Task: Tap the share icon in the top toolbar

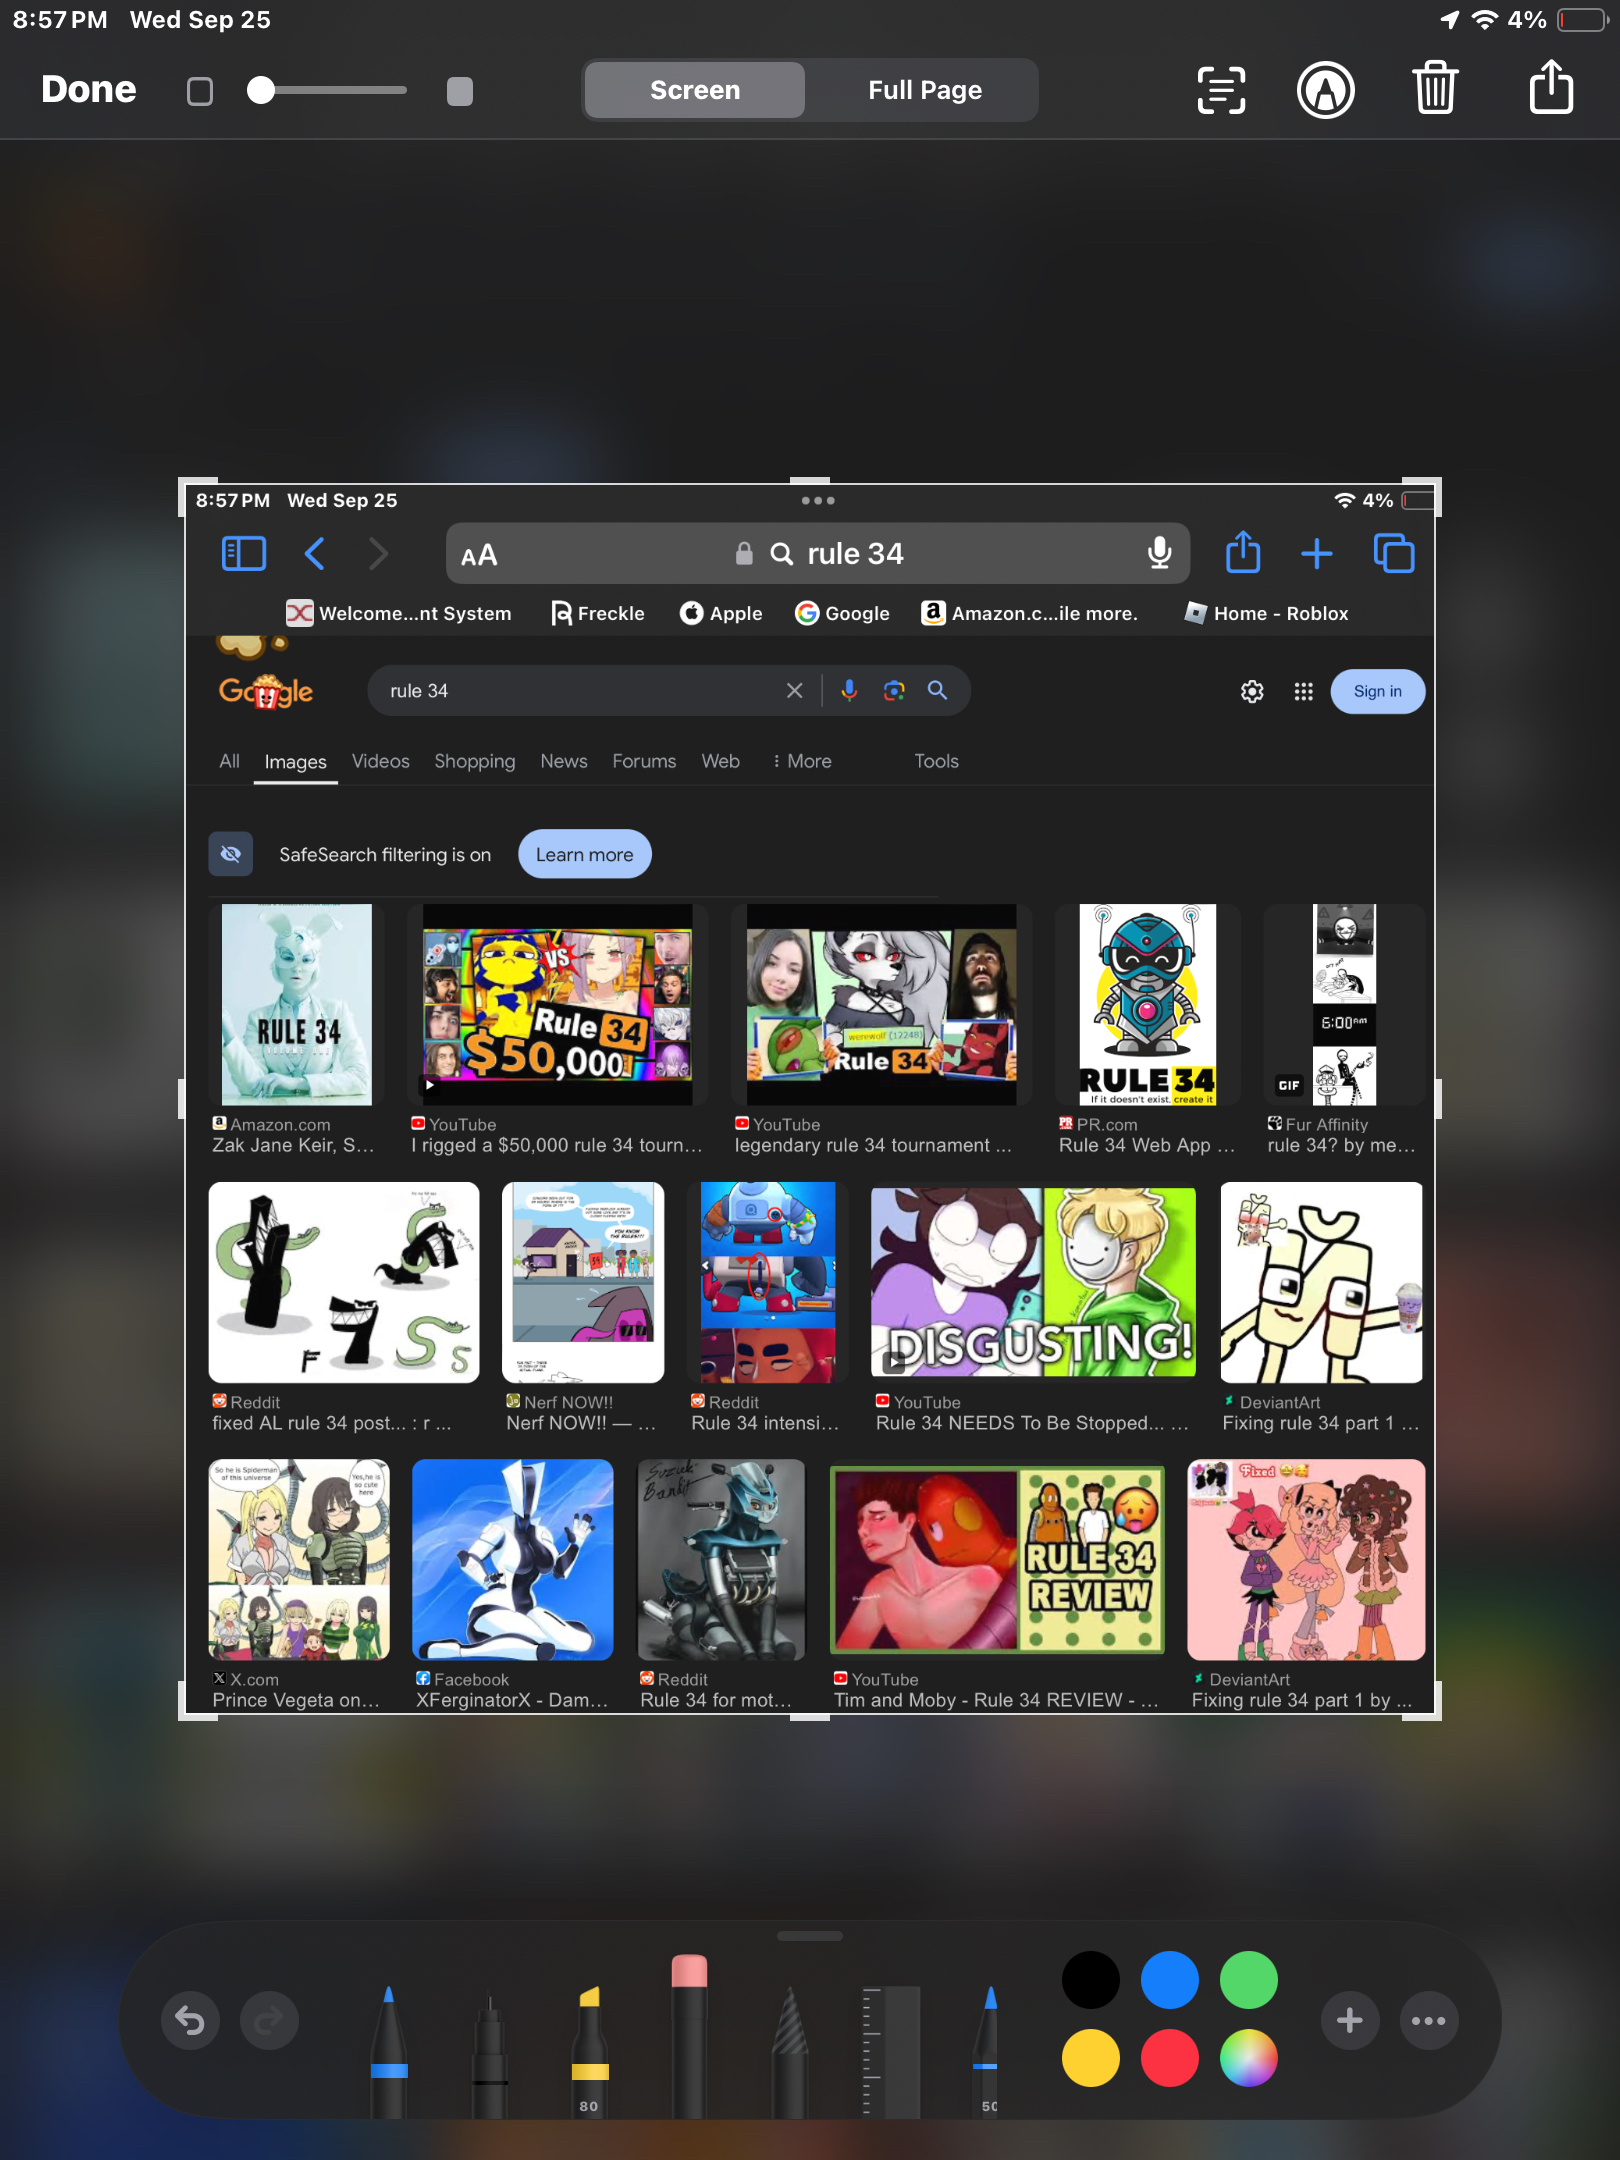Action: (1551, 88)
